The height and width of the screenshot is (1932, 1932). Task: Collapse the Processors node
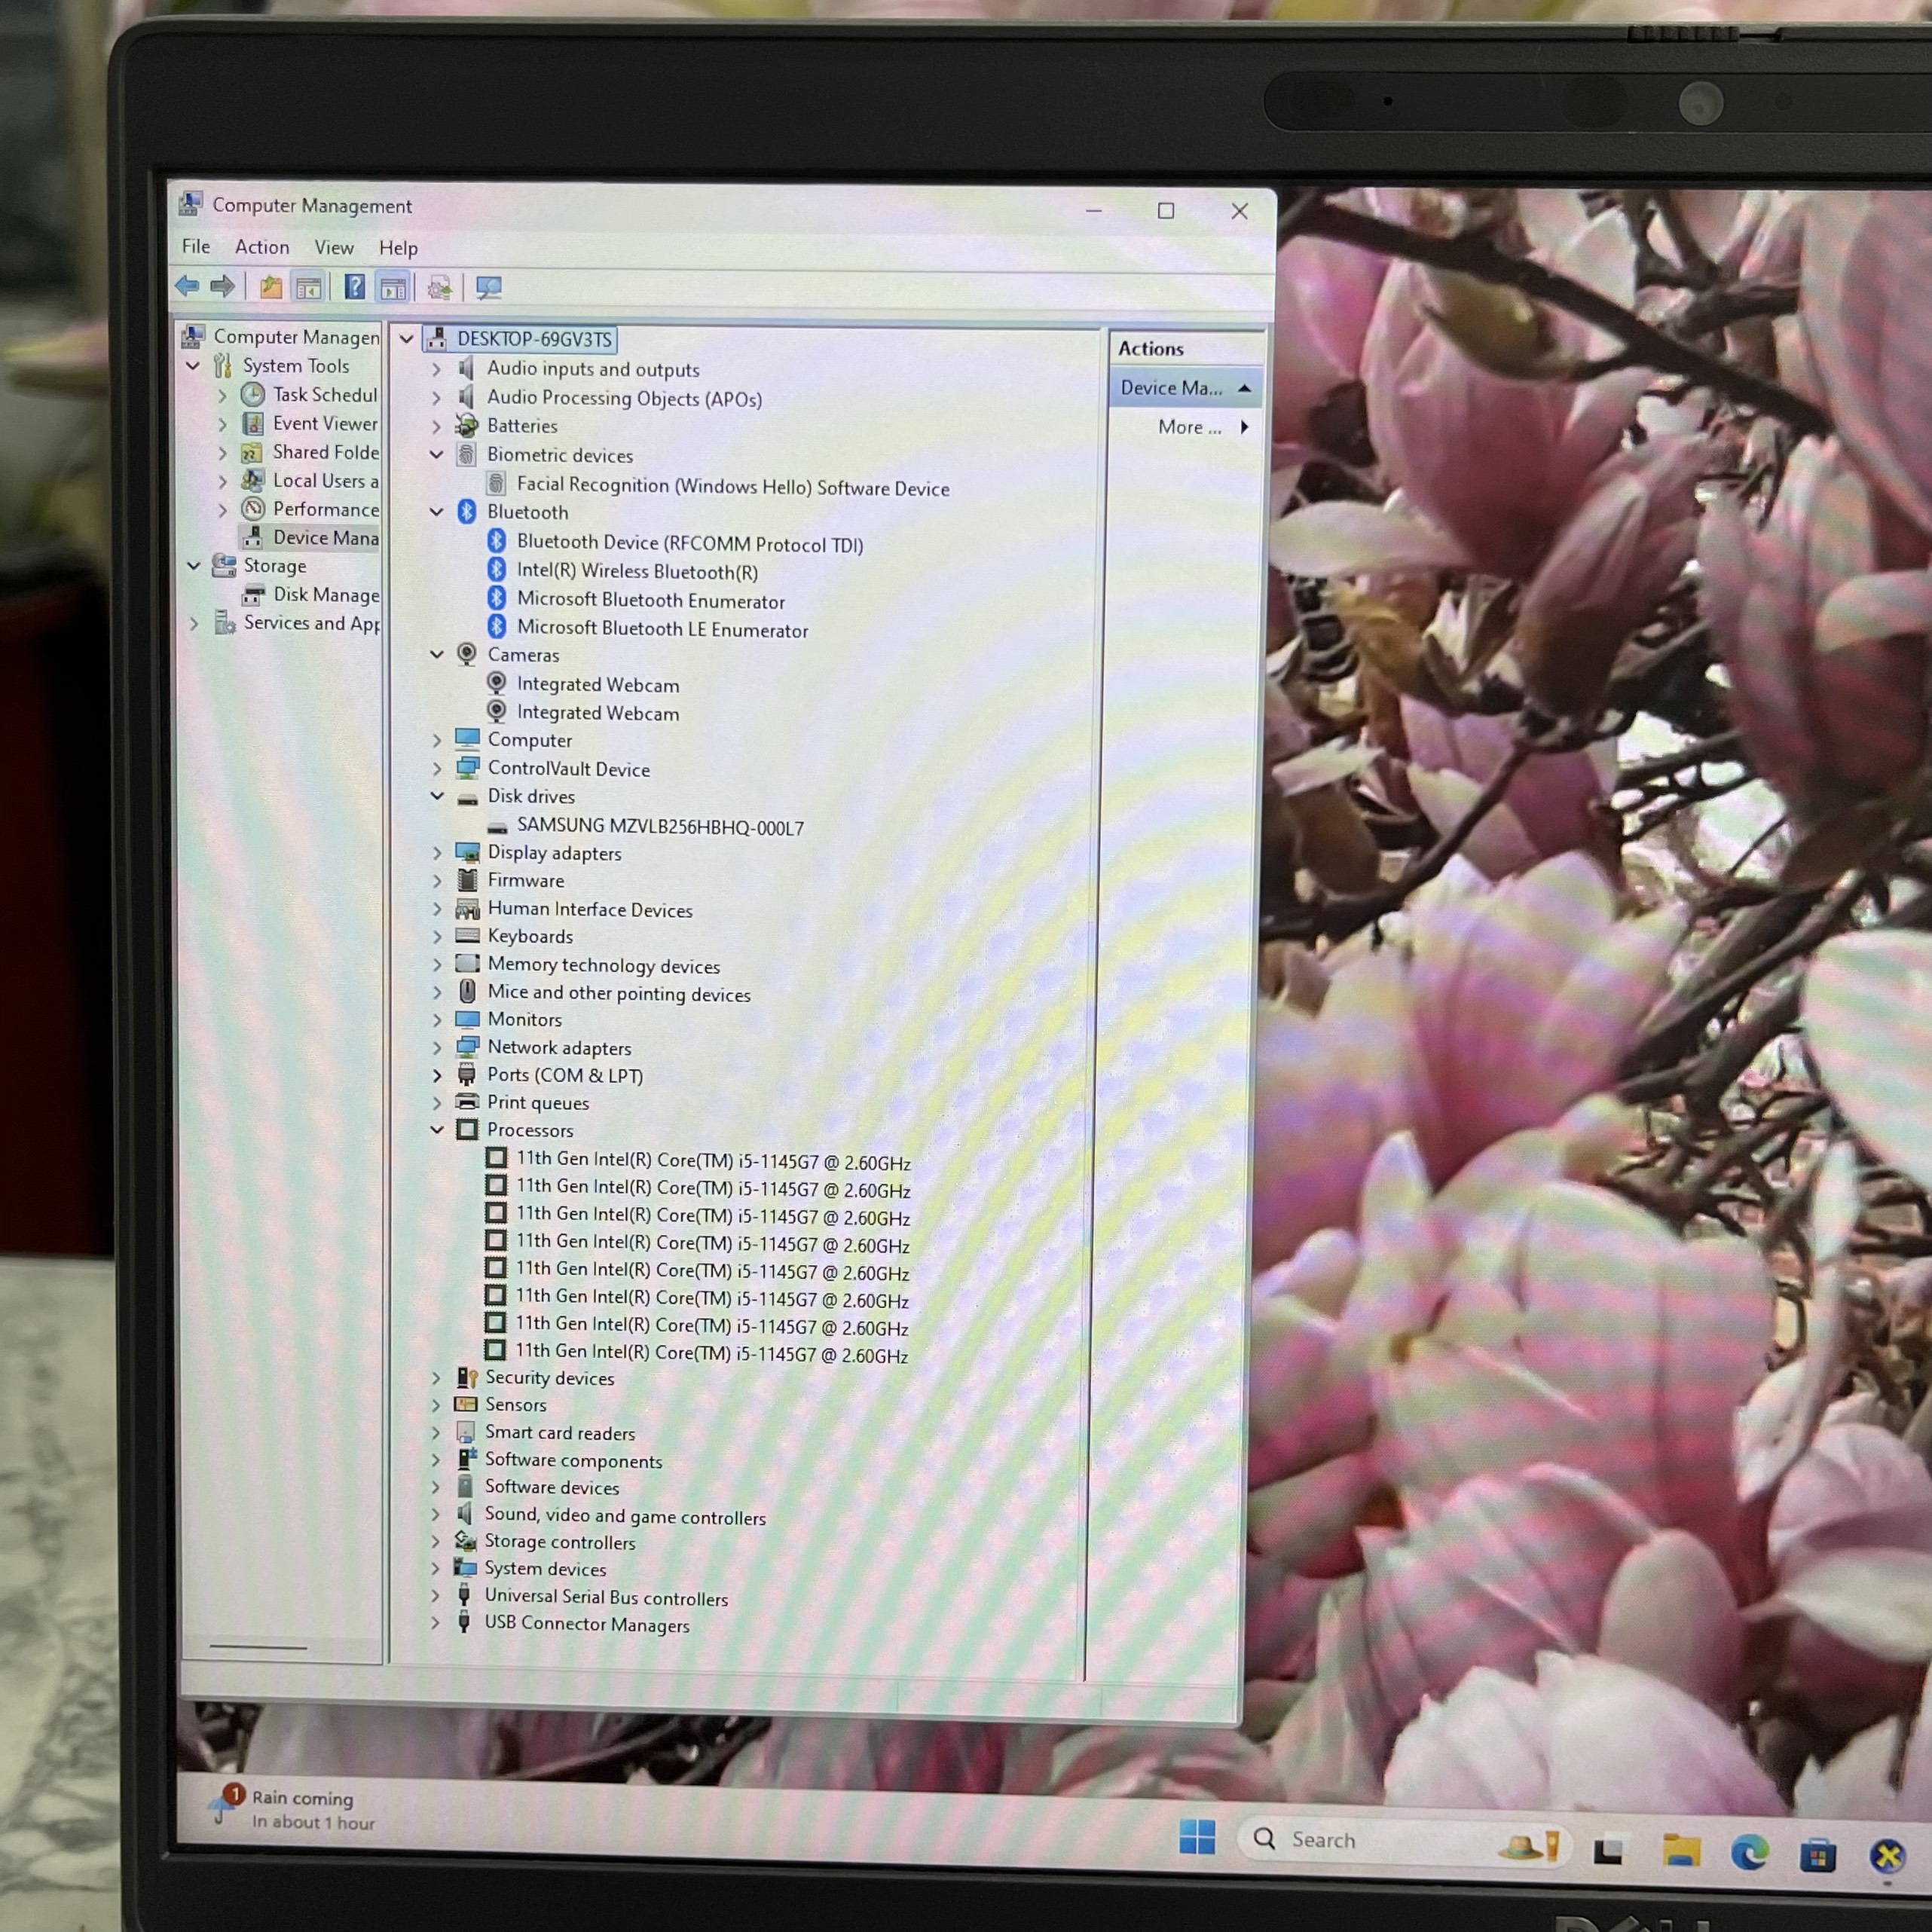pos(437,1130)
